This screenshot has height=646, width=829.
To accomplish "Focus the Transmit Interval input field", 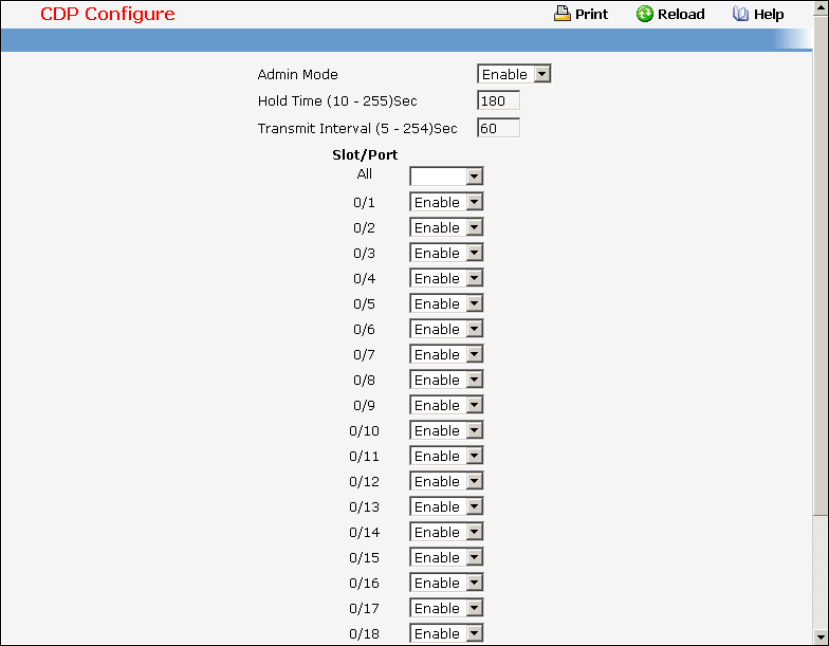I will pos(498,128).
